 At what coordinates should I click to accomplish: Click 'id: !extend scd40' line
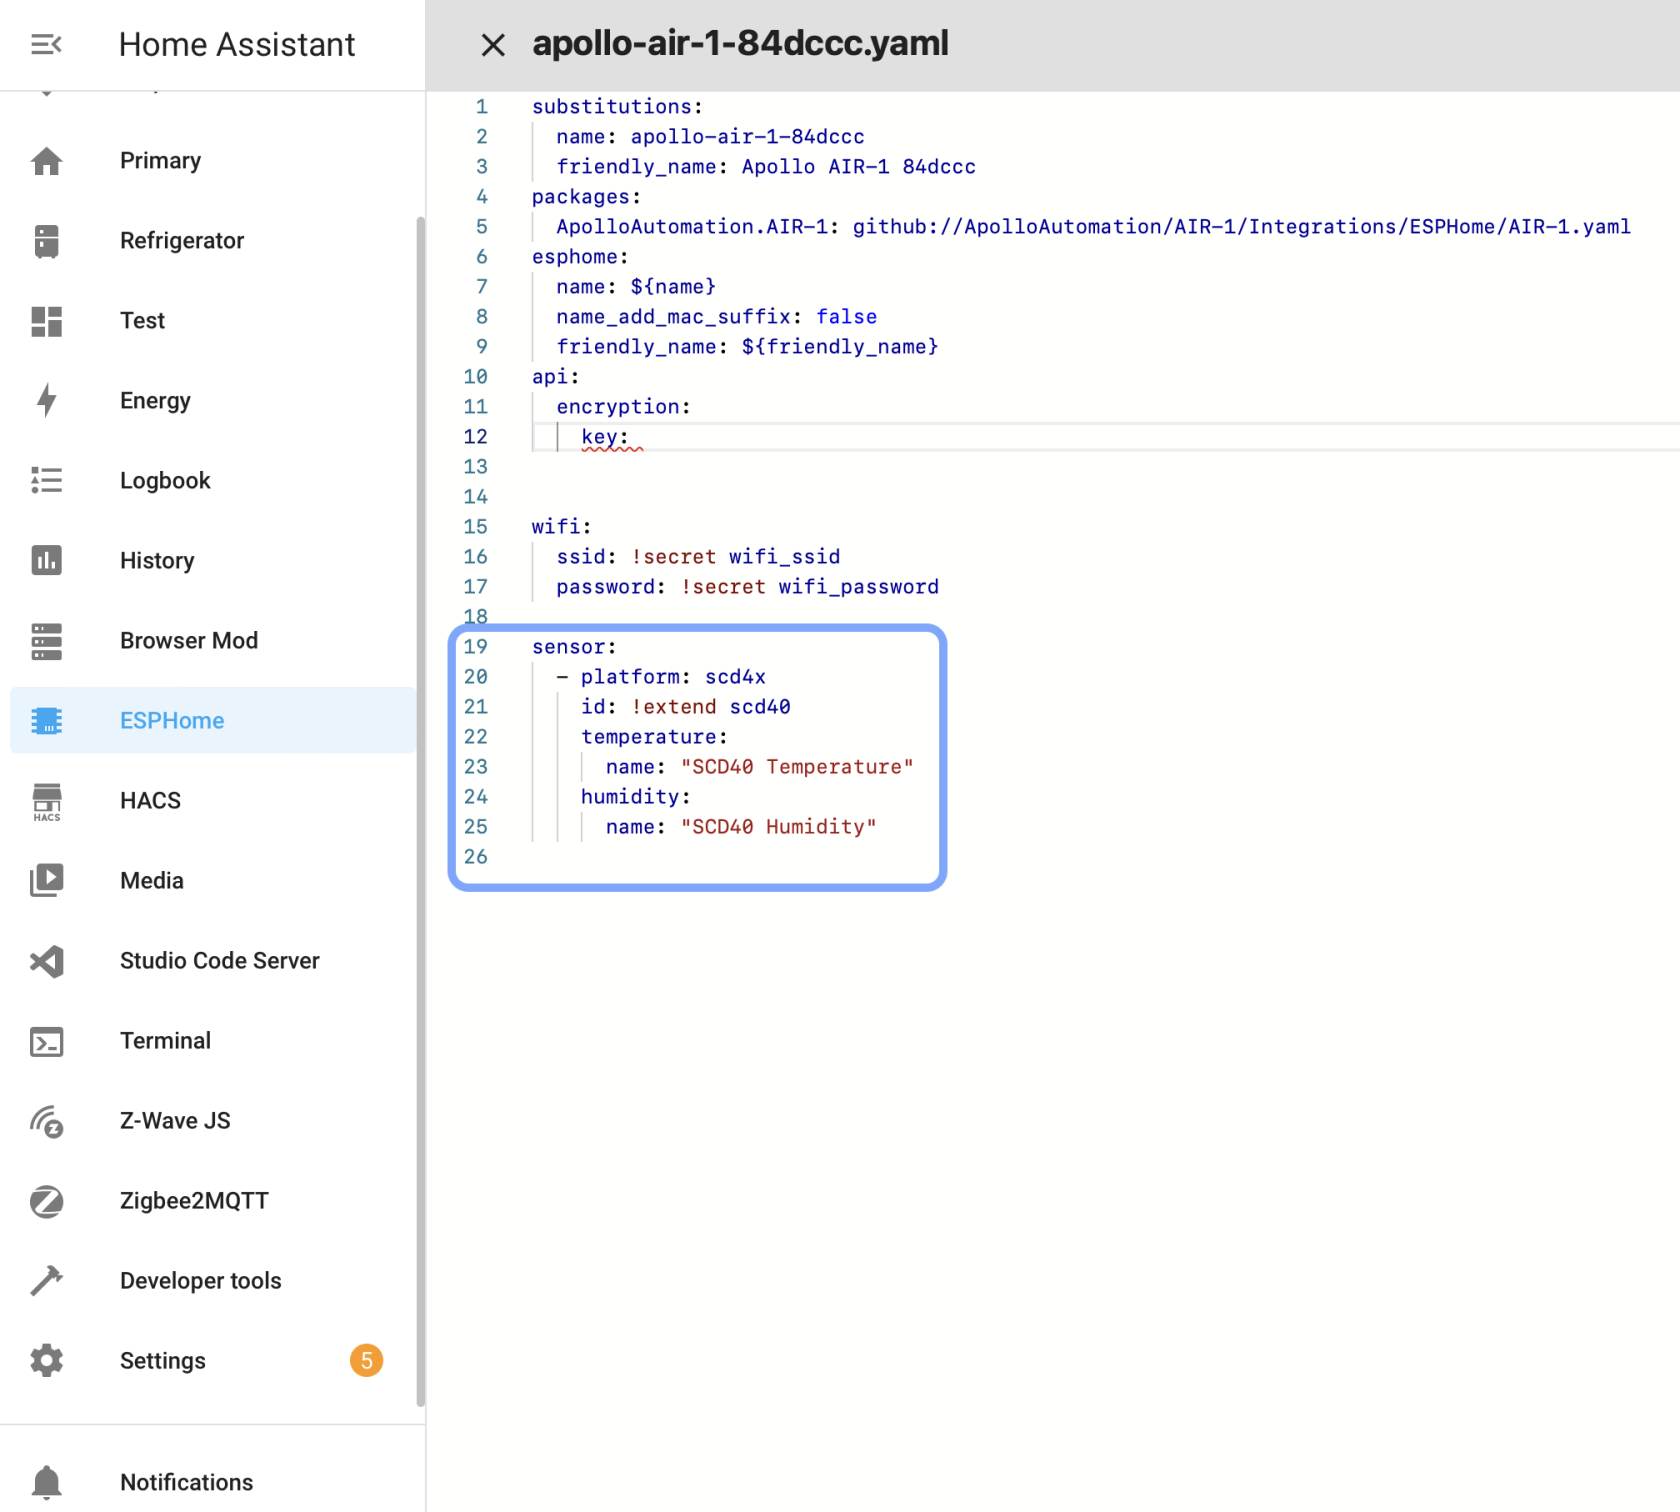click(x=685, y=707)
